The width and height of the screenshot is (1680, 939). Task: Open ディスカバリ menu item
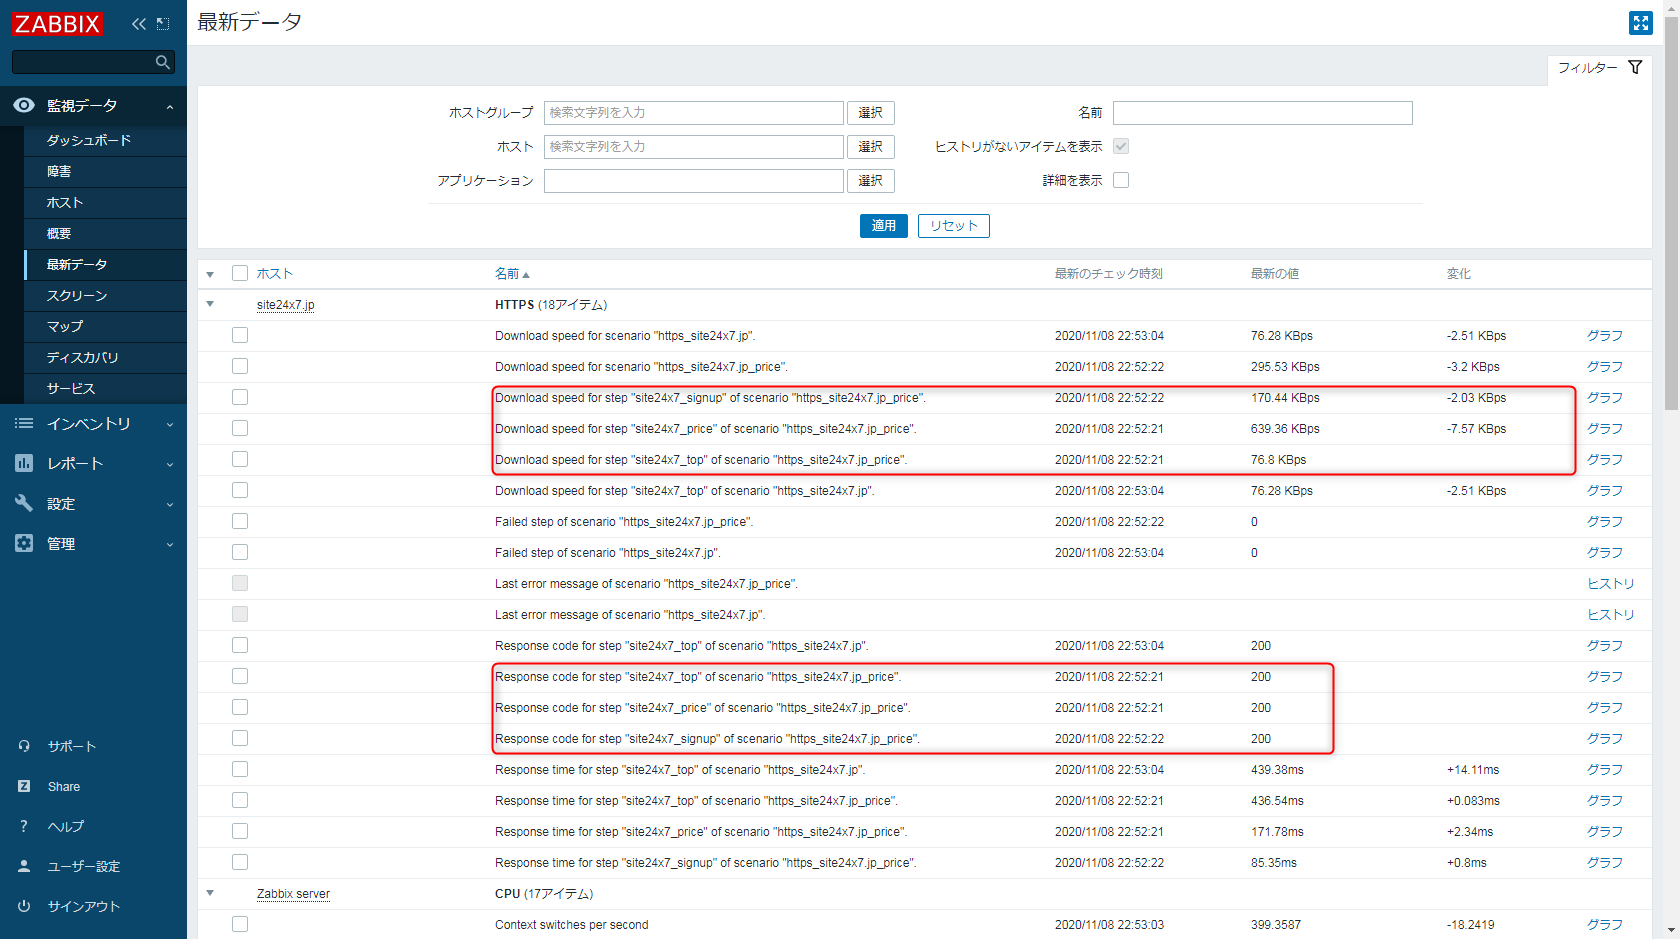105,358
